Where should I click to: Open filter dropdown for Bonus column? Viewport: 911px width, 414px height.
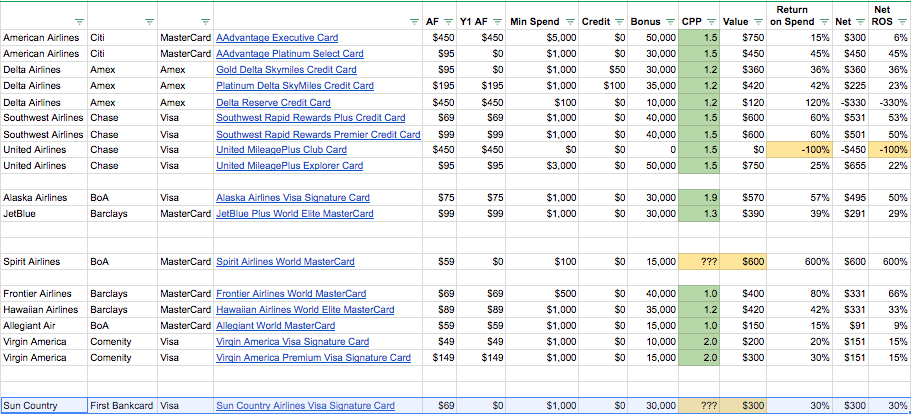point(670,22)
